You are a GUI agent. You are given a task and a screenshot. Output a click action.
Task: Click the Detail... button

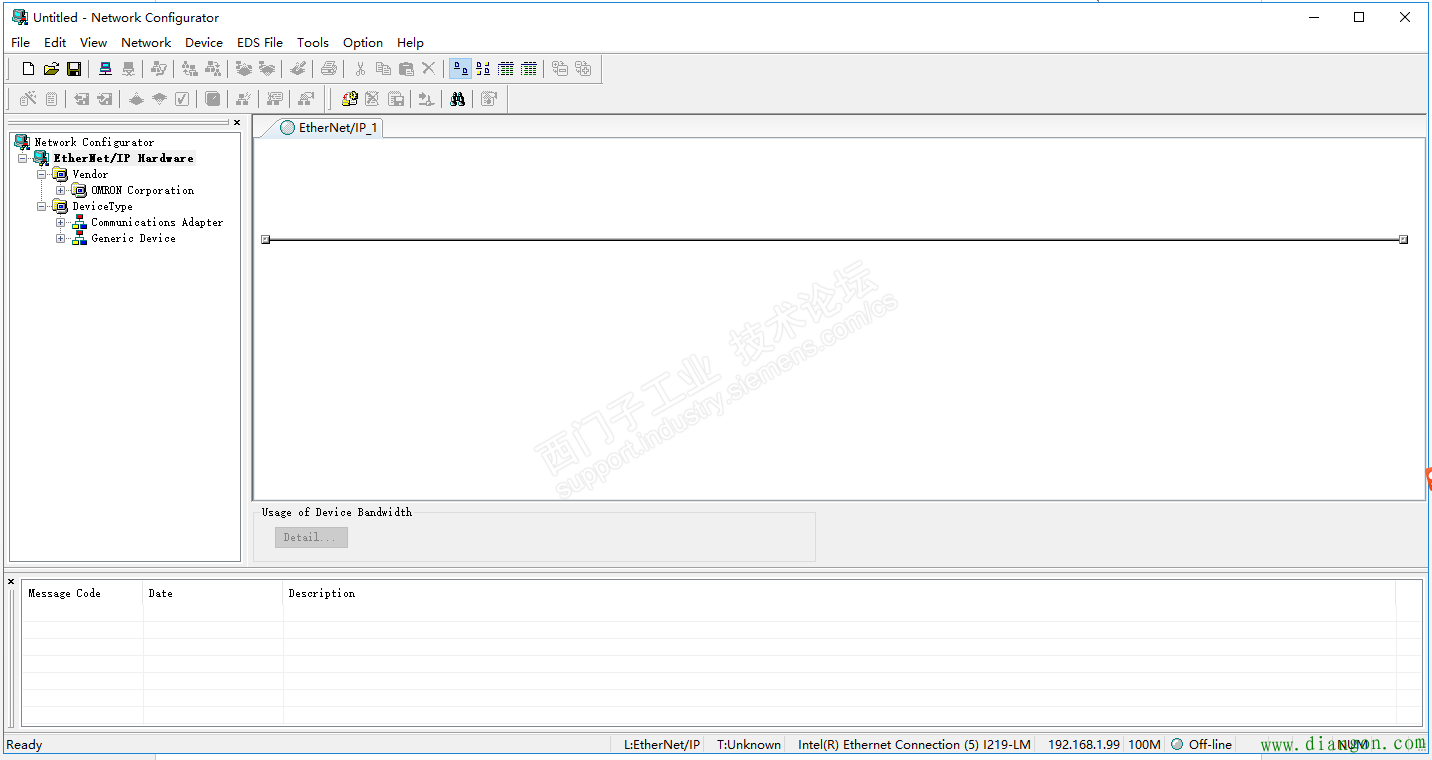tap(311, 538)
